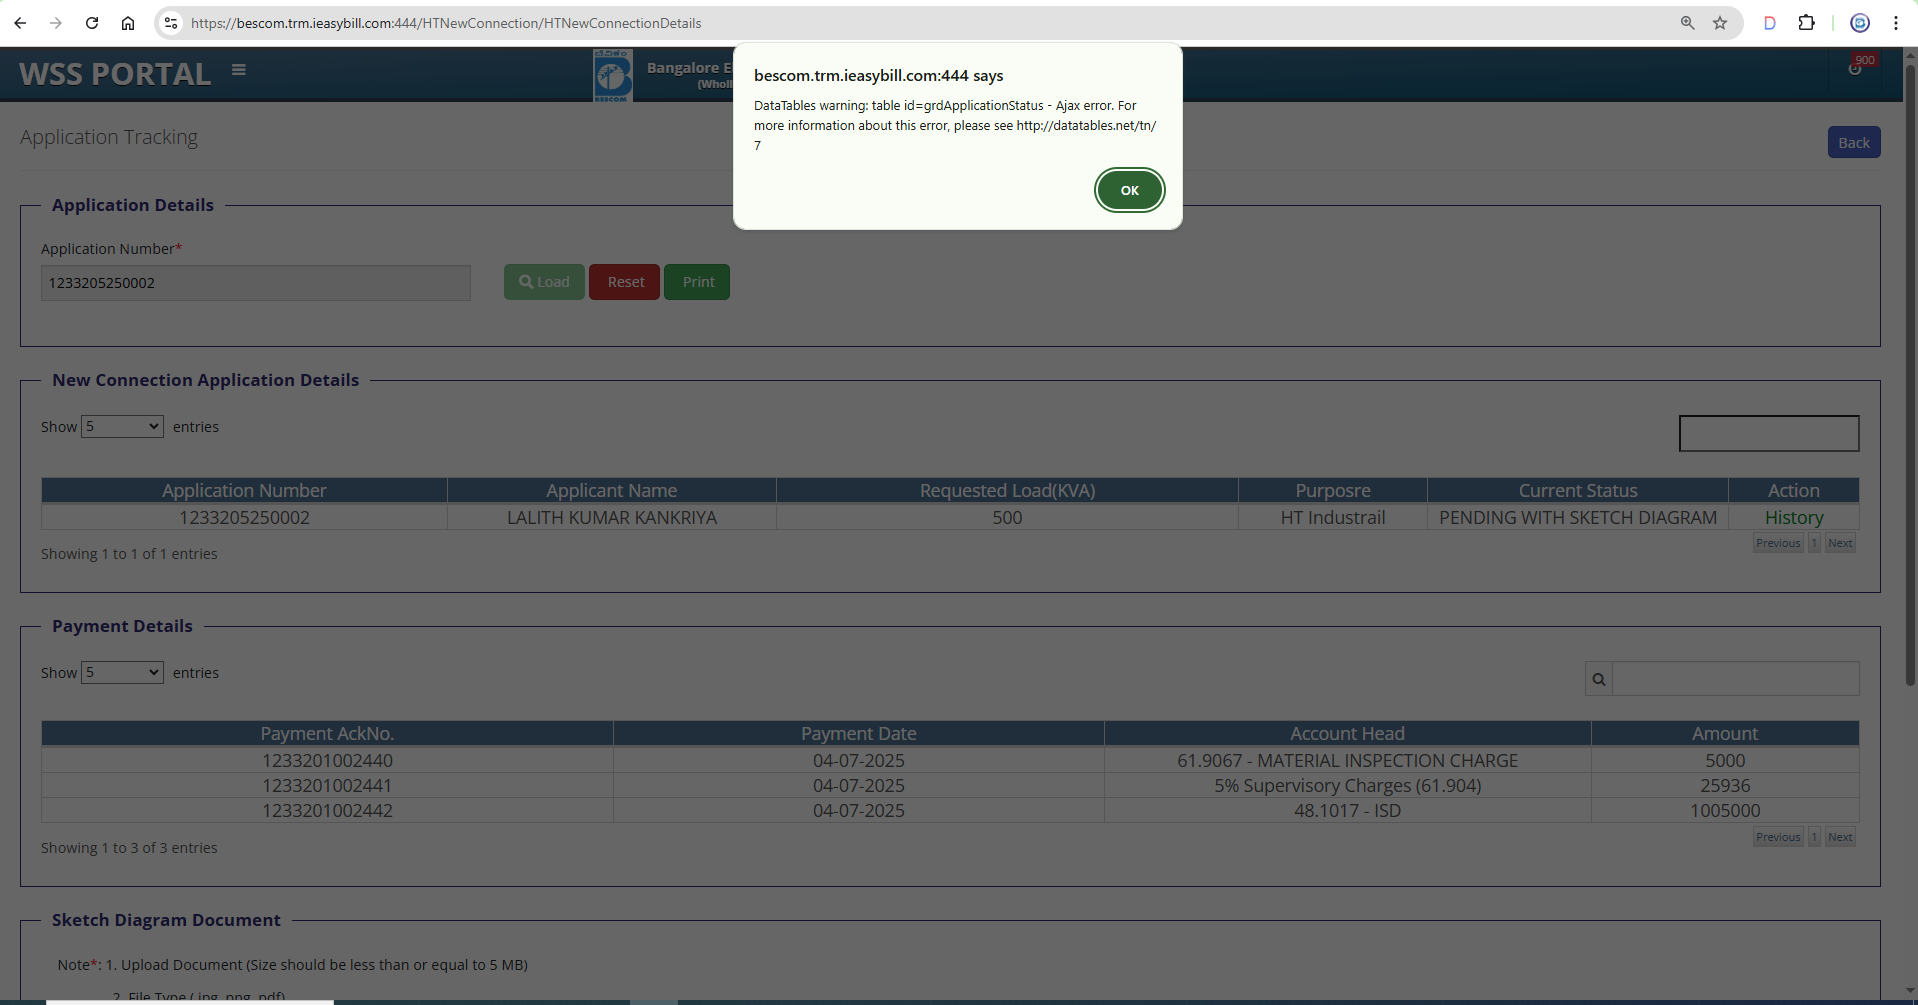Image resolution: width=1918 pixels, height=1005 pixels.
Task: Sort by Purposre column header
Action: [1333, 490]
